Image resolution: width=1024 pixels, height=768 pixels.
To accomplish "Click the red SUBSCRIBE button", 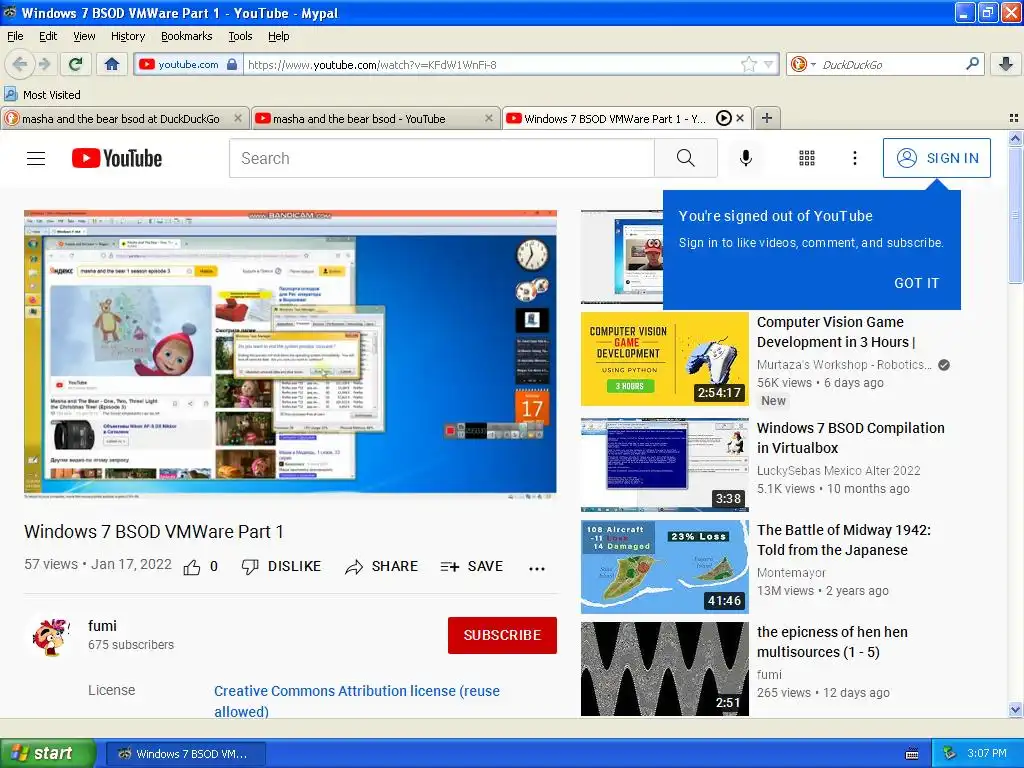I will point(502,635).
